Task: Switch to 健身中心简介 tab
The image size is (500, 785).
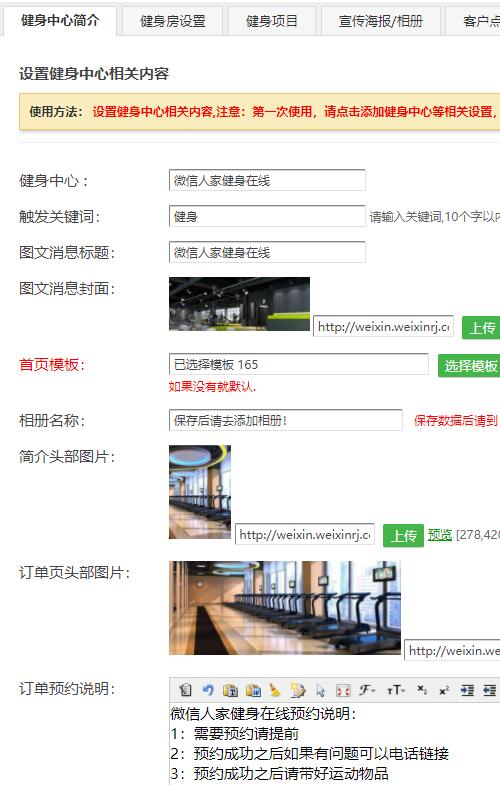Action: coord(60,21)
